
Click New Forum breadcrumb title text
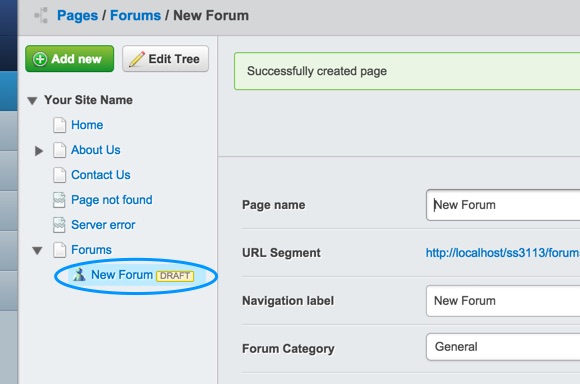pos(211,16)
